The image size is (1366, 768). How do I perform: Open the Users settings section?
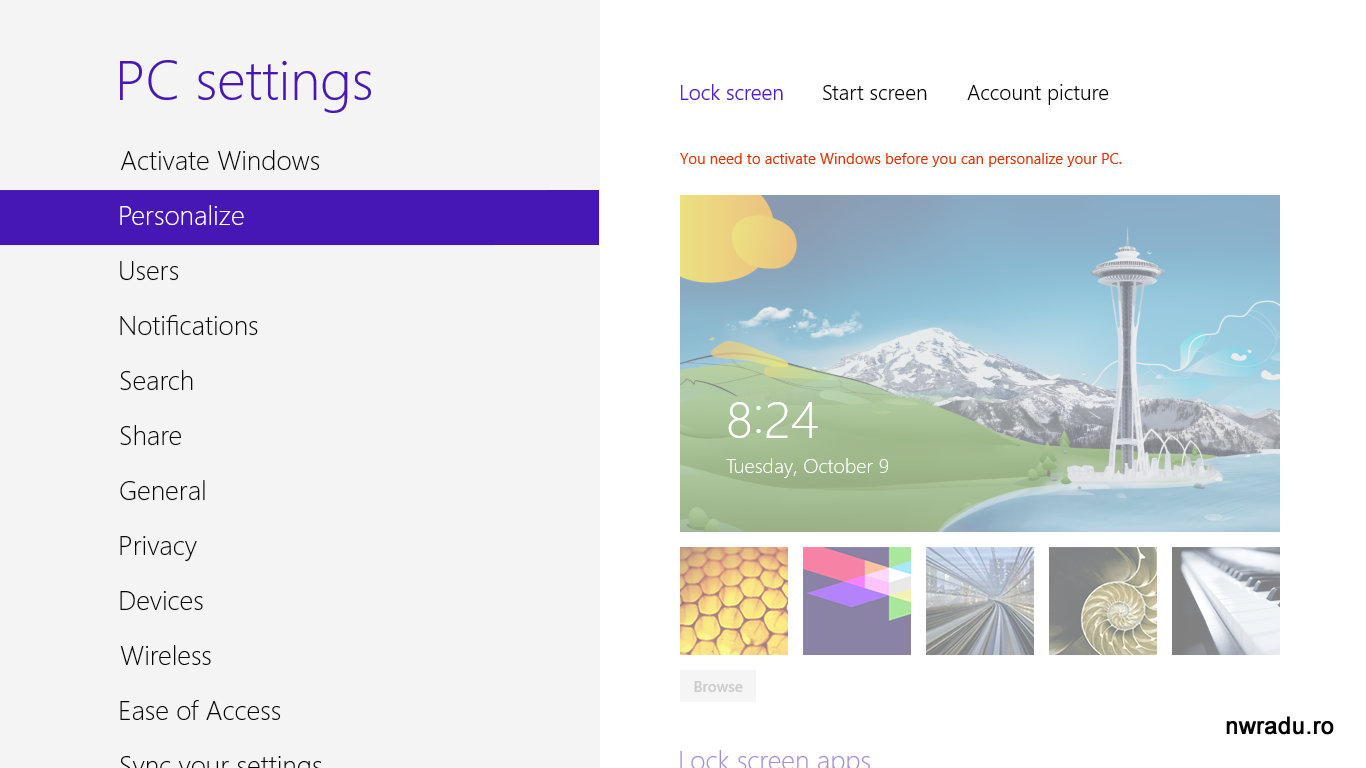click(x=149, y=271)
